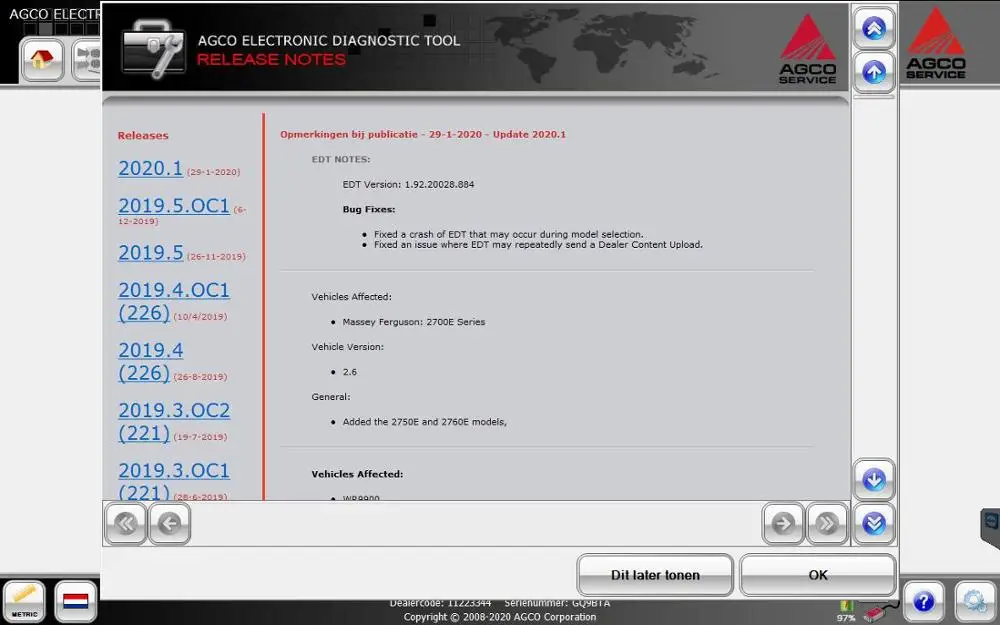Click the toolbox and wrench header icon
Screen dimensions: 1000x625
pos(153,48)
